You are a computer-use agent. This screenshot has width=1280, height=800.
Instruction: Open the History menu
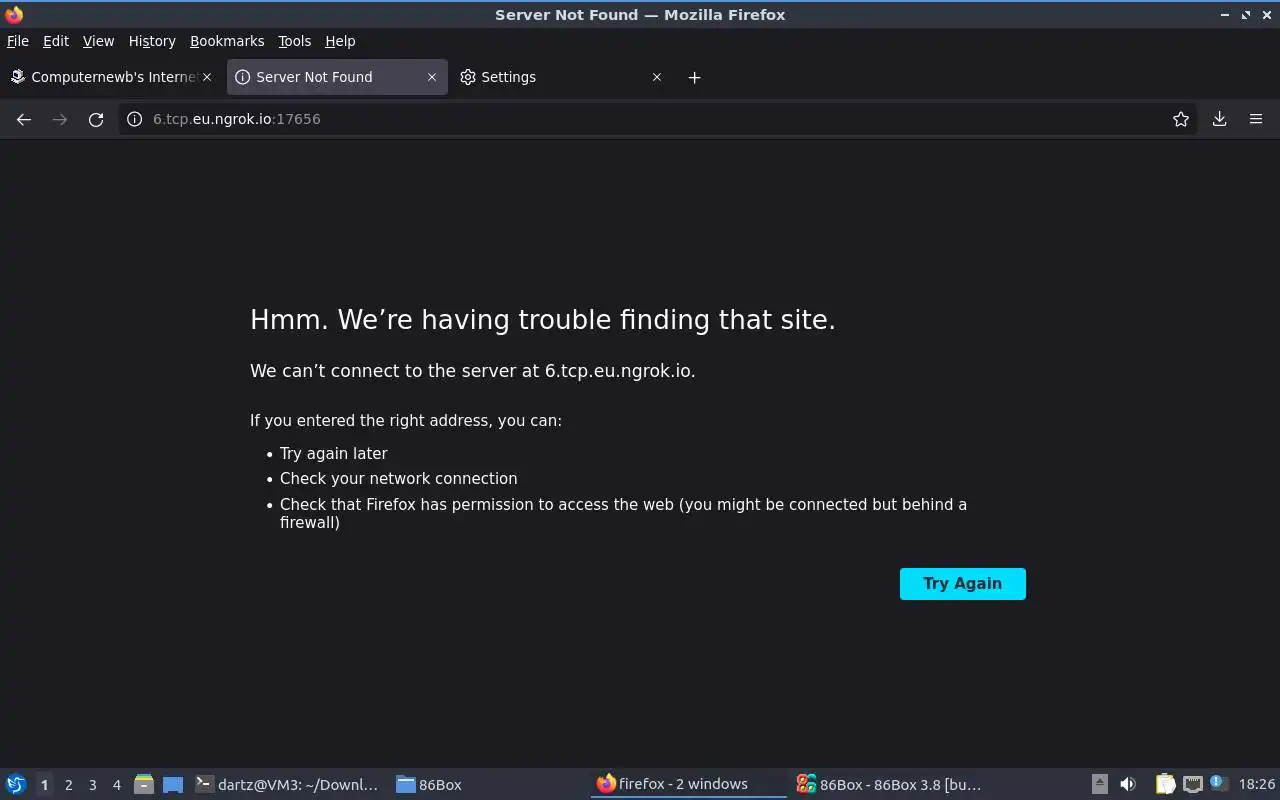point(152,41)
